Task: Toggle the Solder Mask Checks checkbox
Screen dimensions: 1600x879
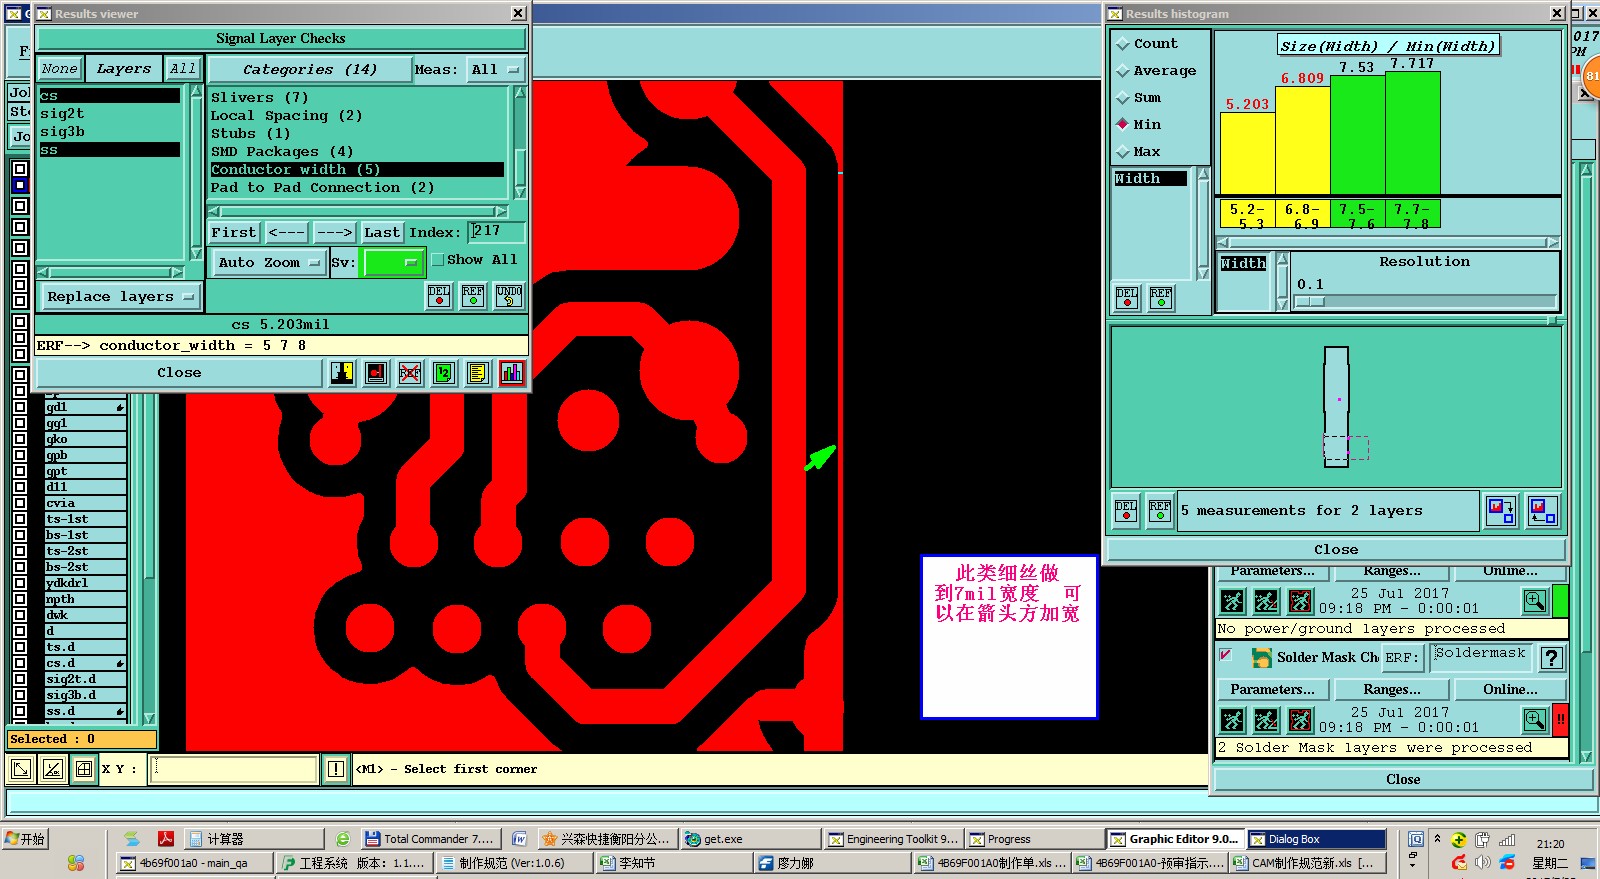Action: (1225, 656)
